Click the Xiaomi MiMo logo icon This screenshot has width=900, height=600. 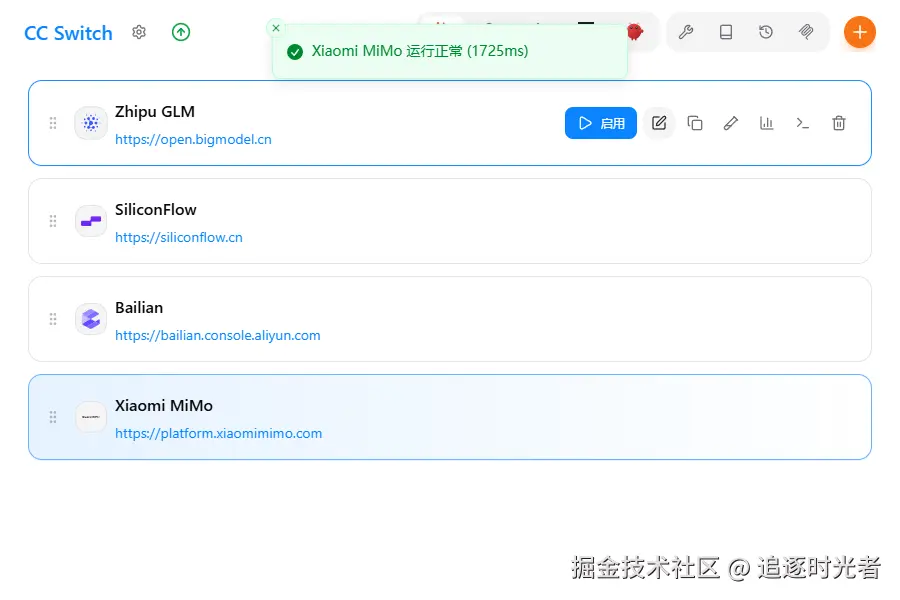[x=91, y=417]
